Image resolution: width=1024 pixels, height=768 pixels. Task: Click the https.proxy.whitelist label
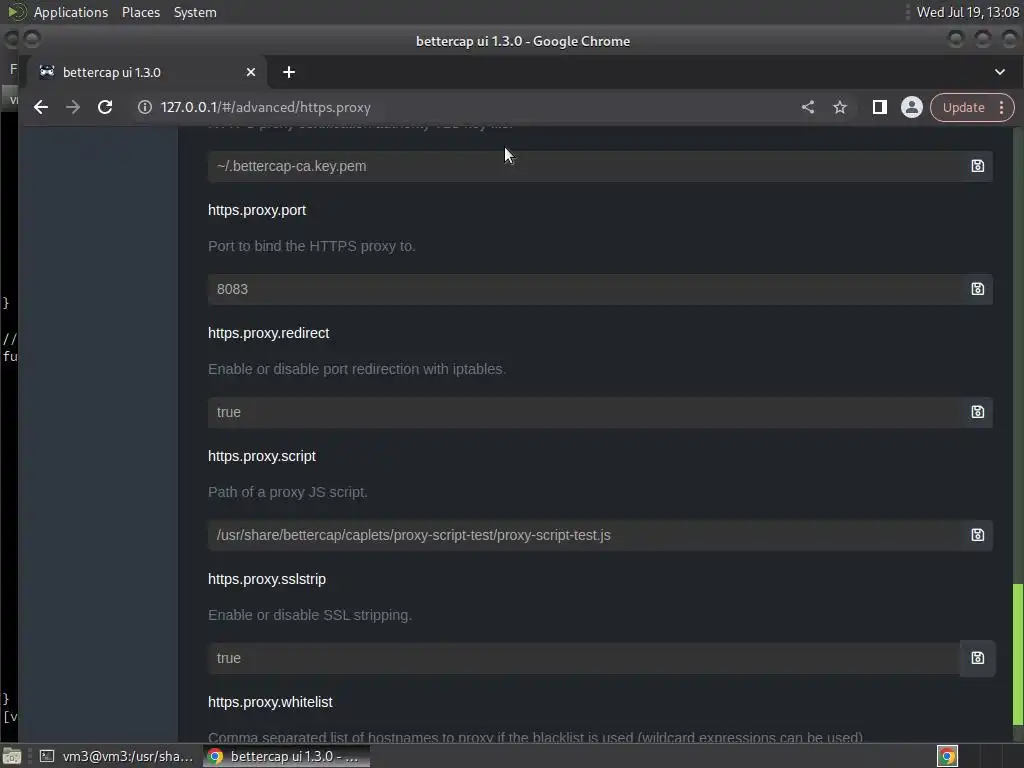point(270,702)
